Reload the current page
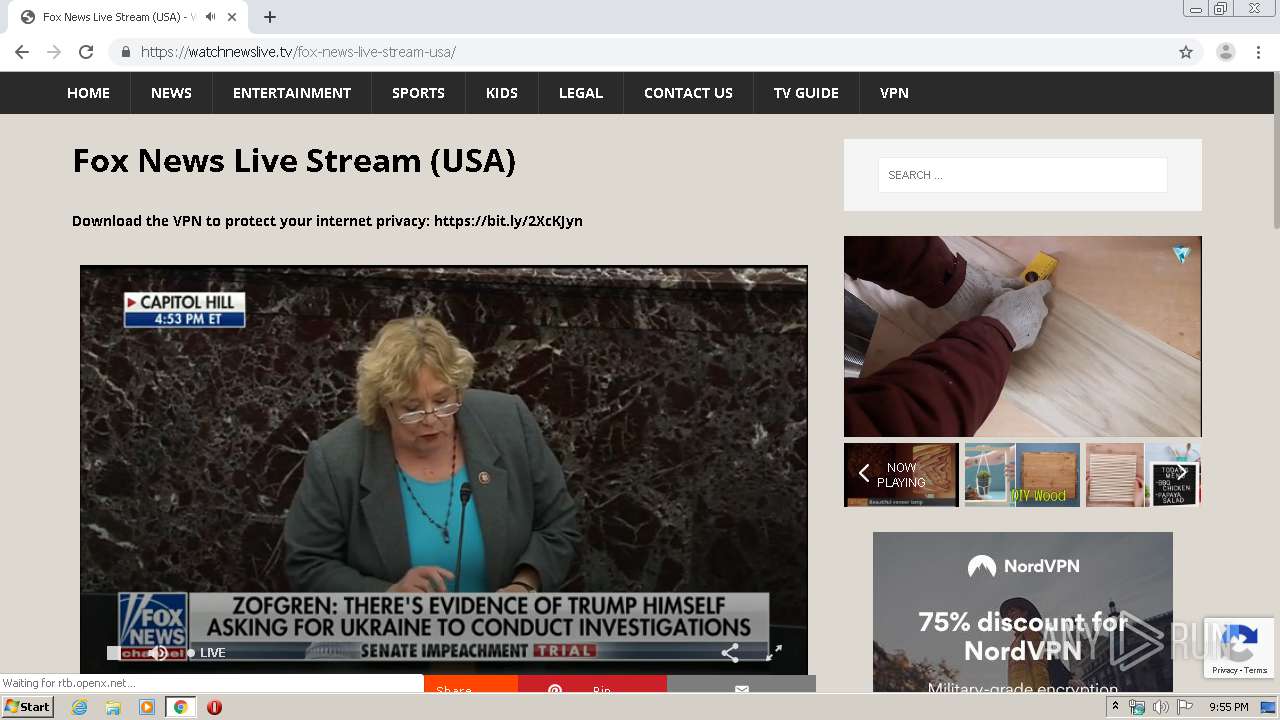Screen dimensions: 1280x720 tap(86, 52)
